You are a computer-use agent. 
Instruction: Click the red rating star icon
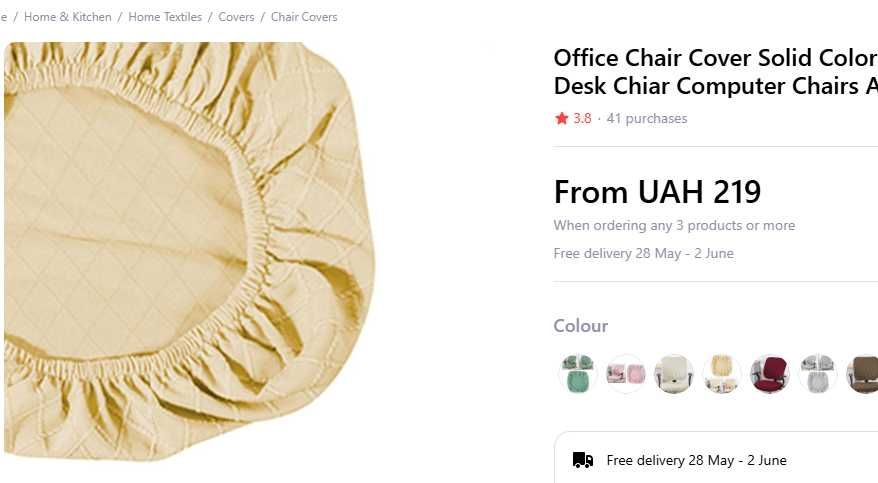click(x=561, y=119)
